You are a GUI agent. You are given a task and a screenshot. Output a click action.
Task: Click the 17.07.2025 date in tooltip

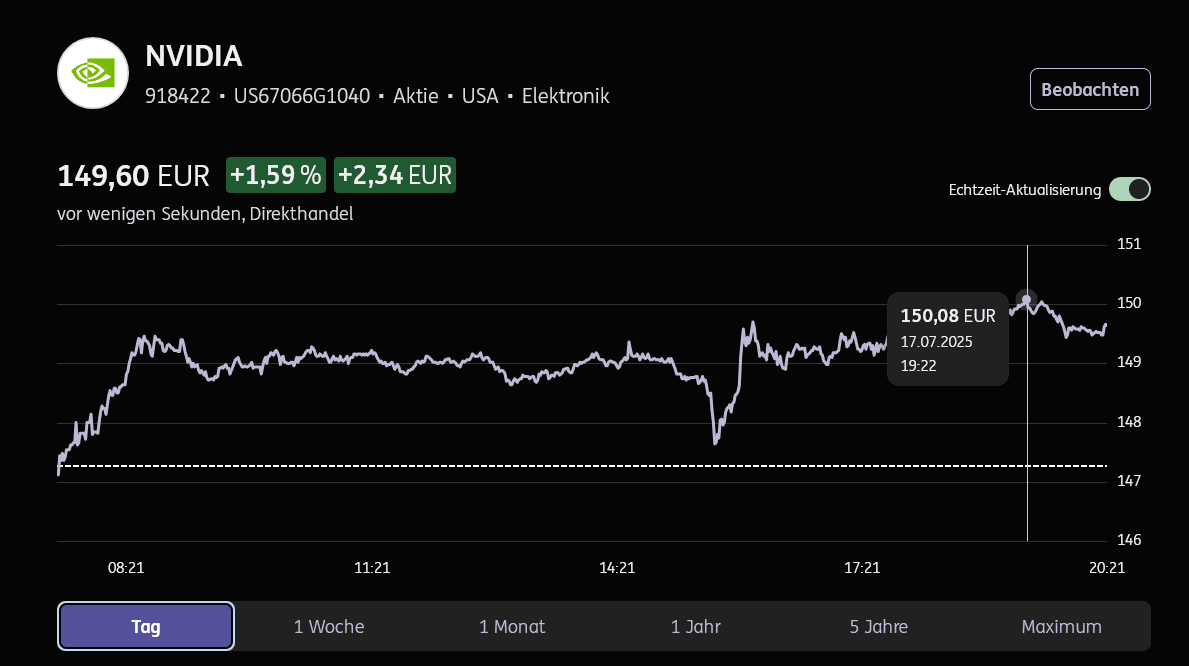click(936, 342)
